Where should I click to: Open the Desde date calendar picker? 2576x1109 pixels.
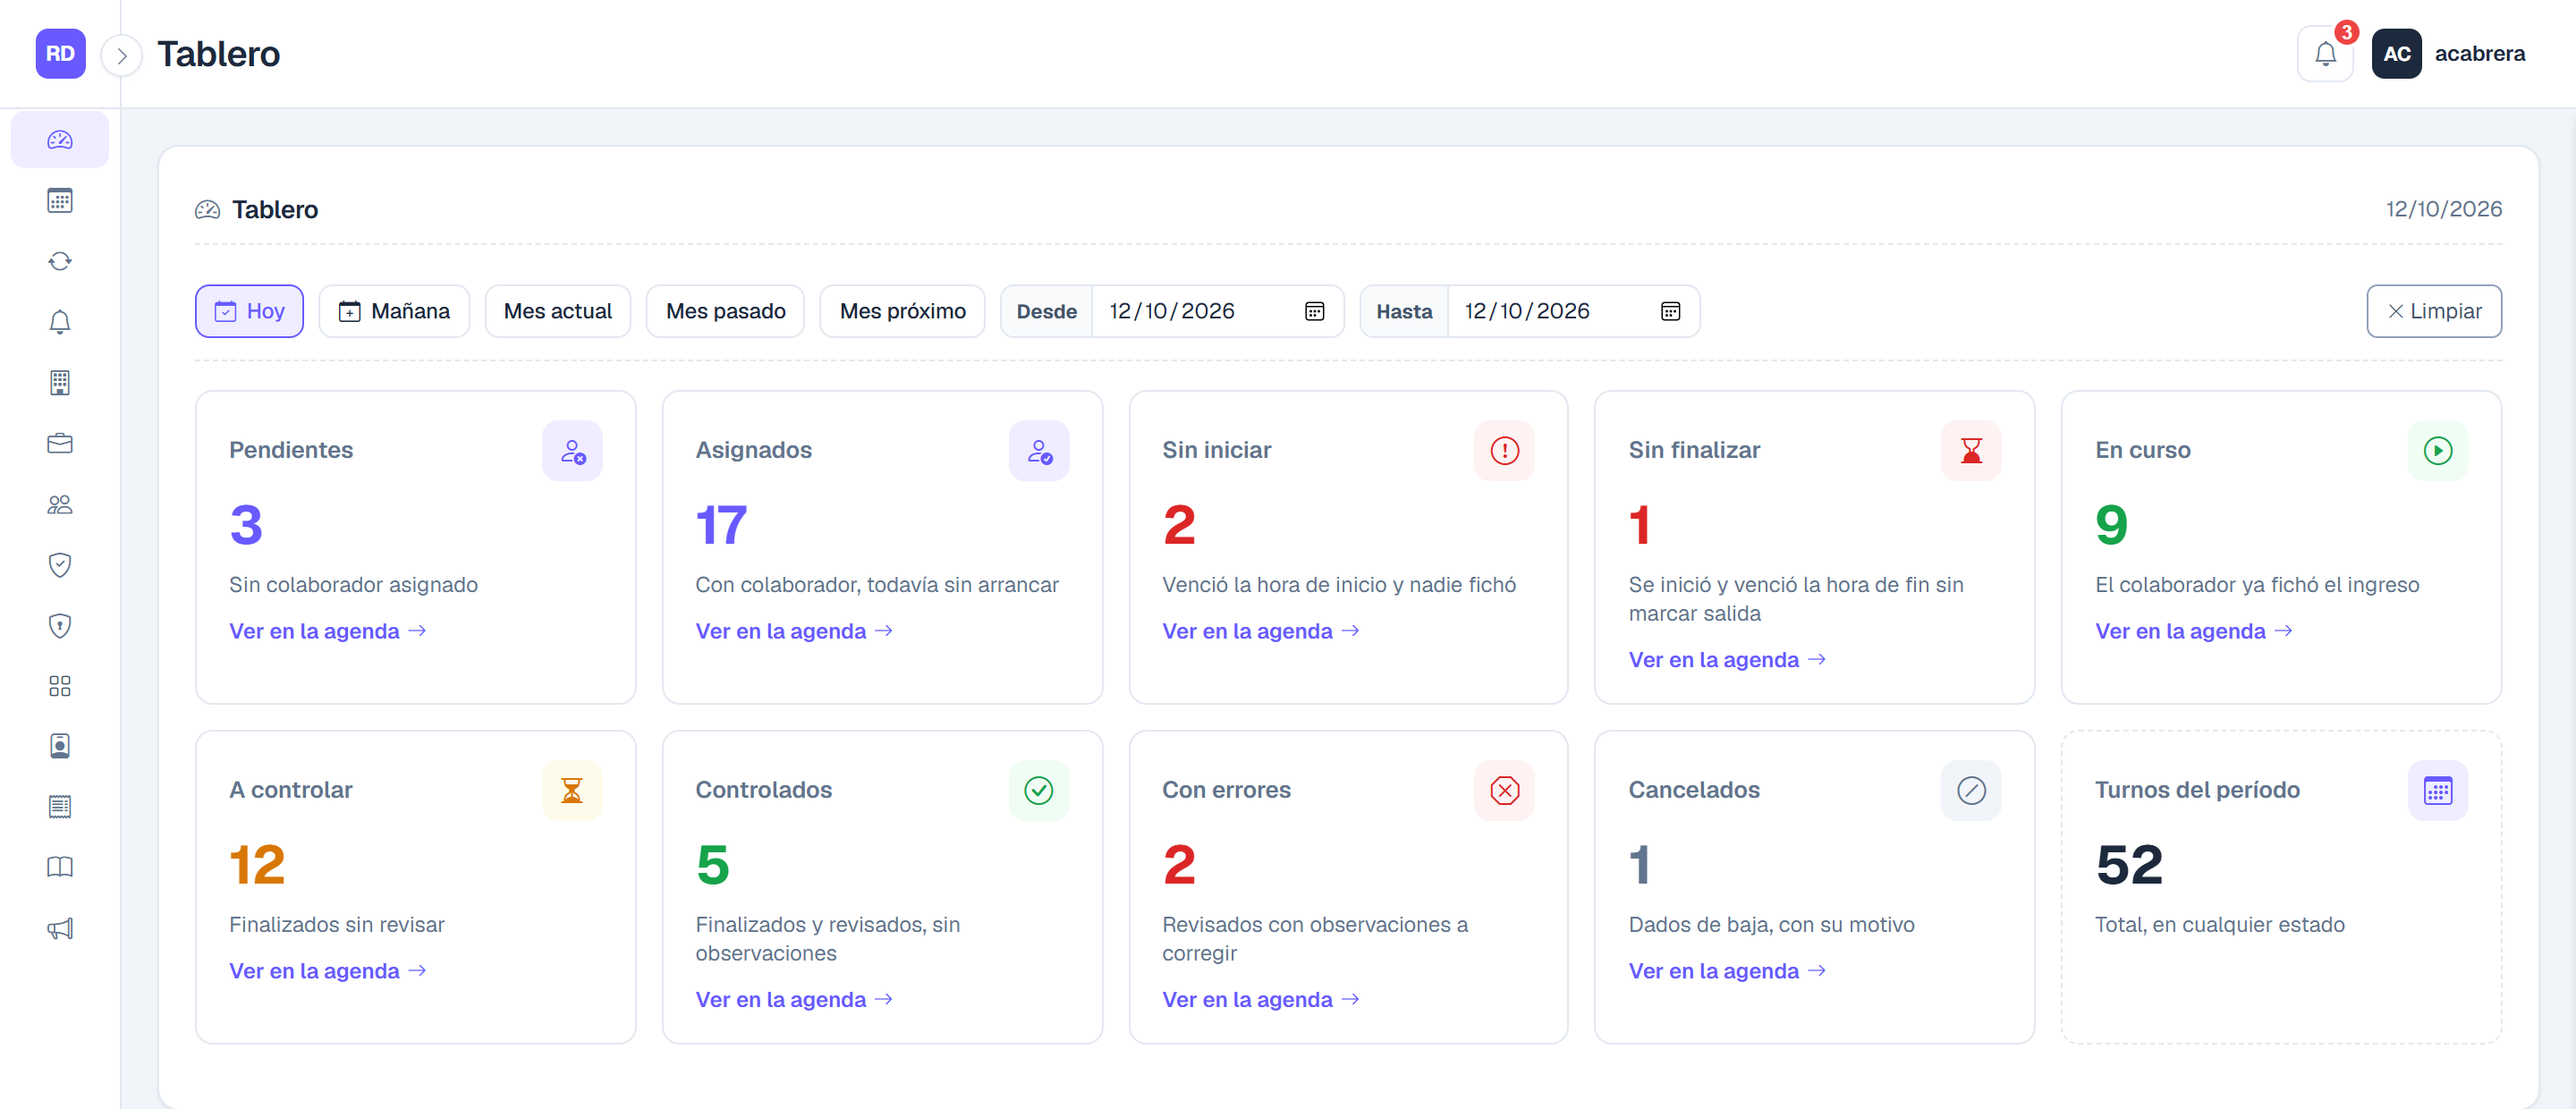[x=1314, y=311]
